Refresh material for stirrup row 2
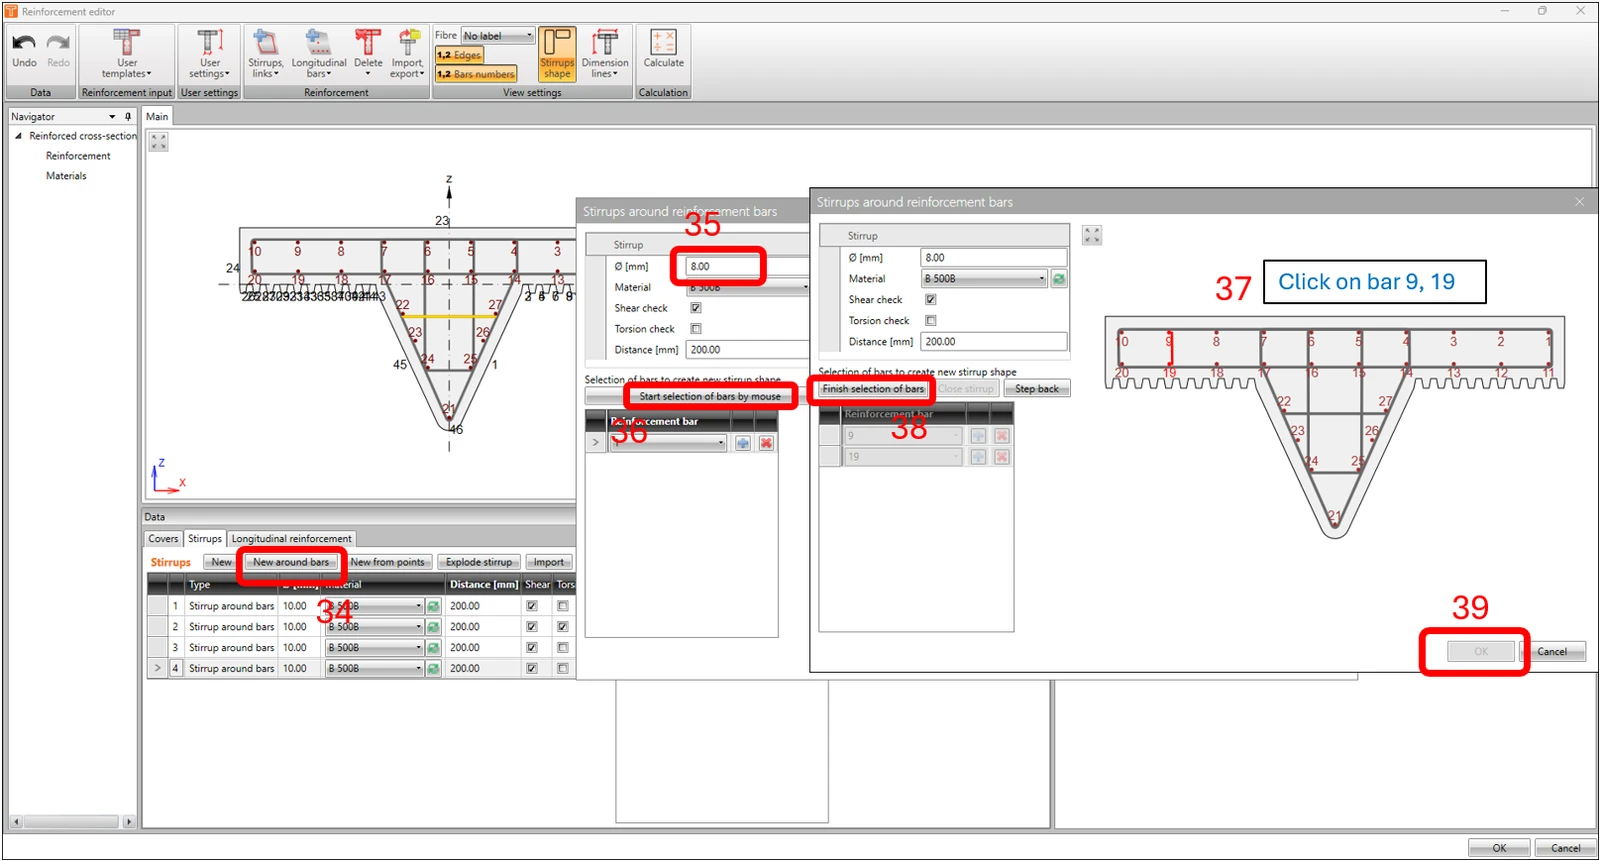 tap(433, 627)
